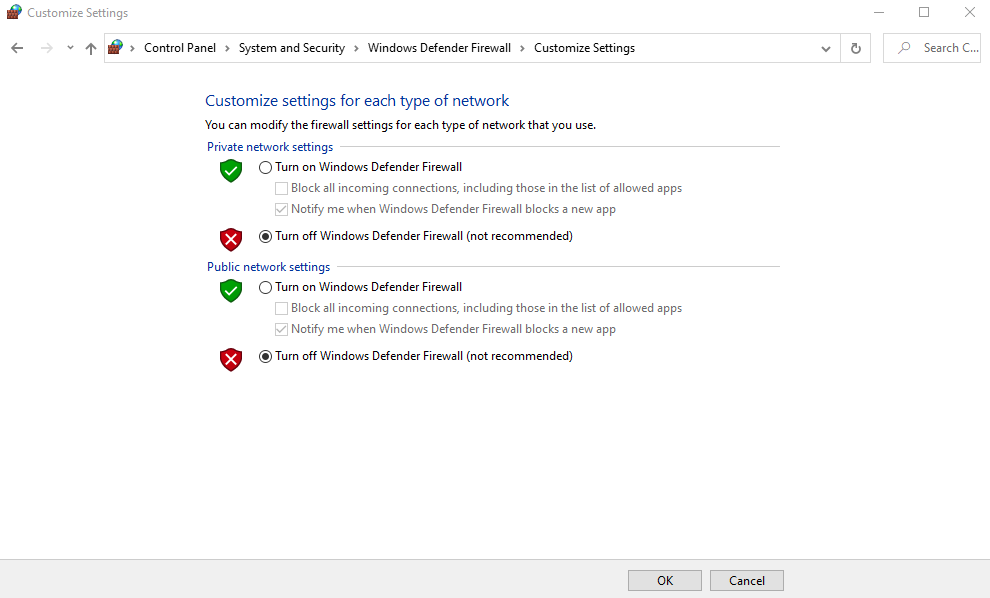Screen dimensions: 990x598
Task: Click the green shield under Private network
Action: (231, 170)
